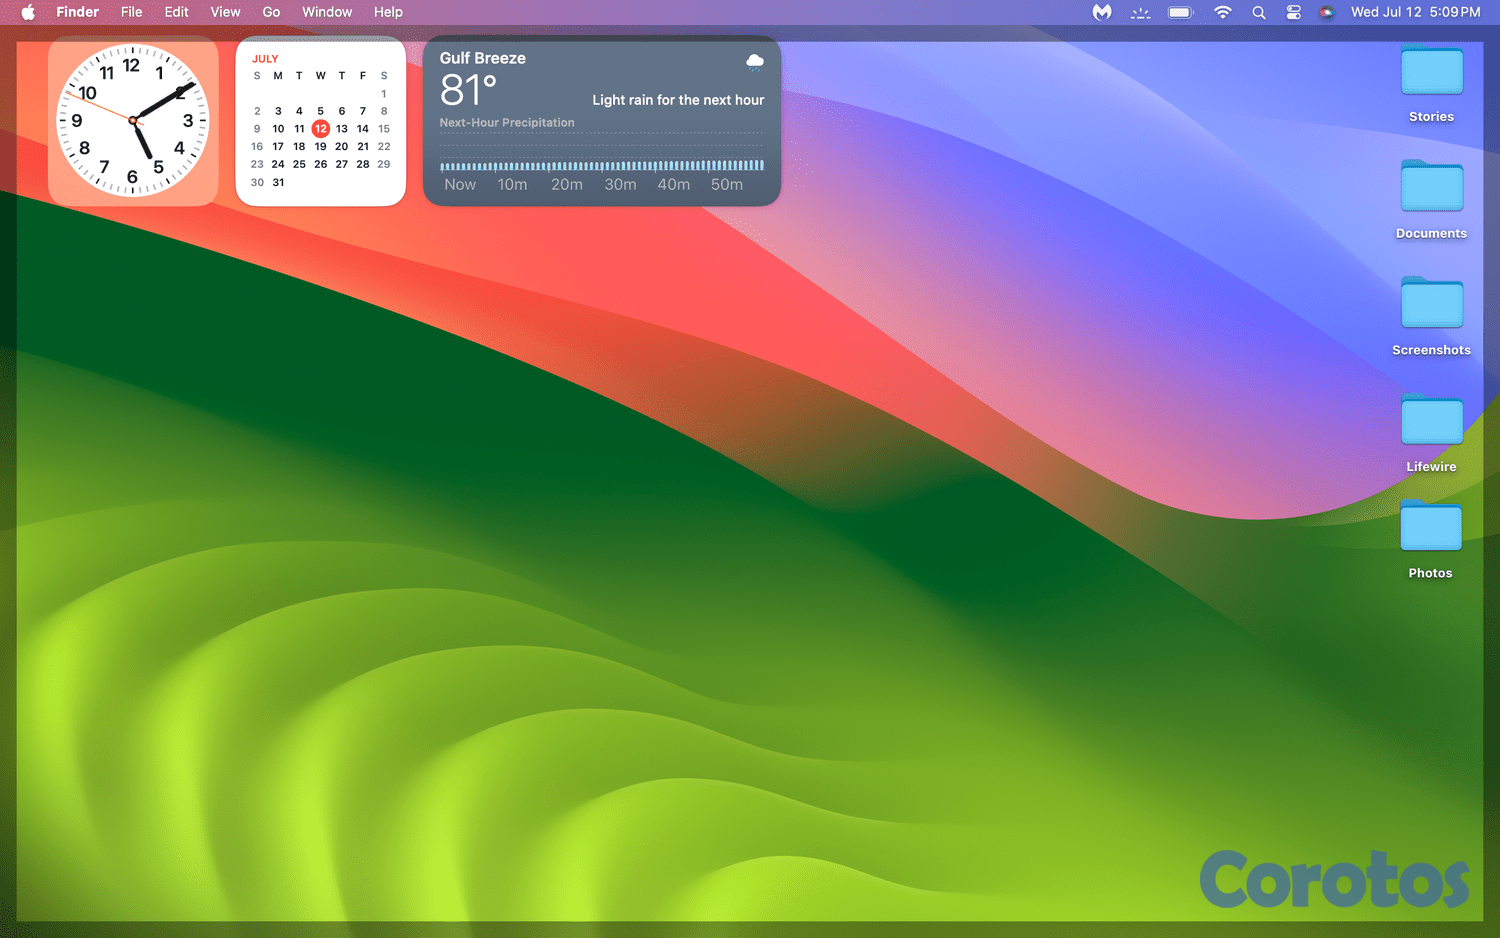This screenshot has width=1500, height=938.
Task: Open the Photos folder
Action: point(1431,527)
